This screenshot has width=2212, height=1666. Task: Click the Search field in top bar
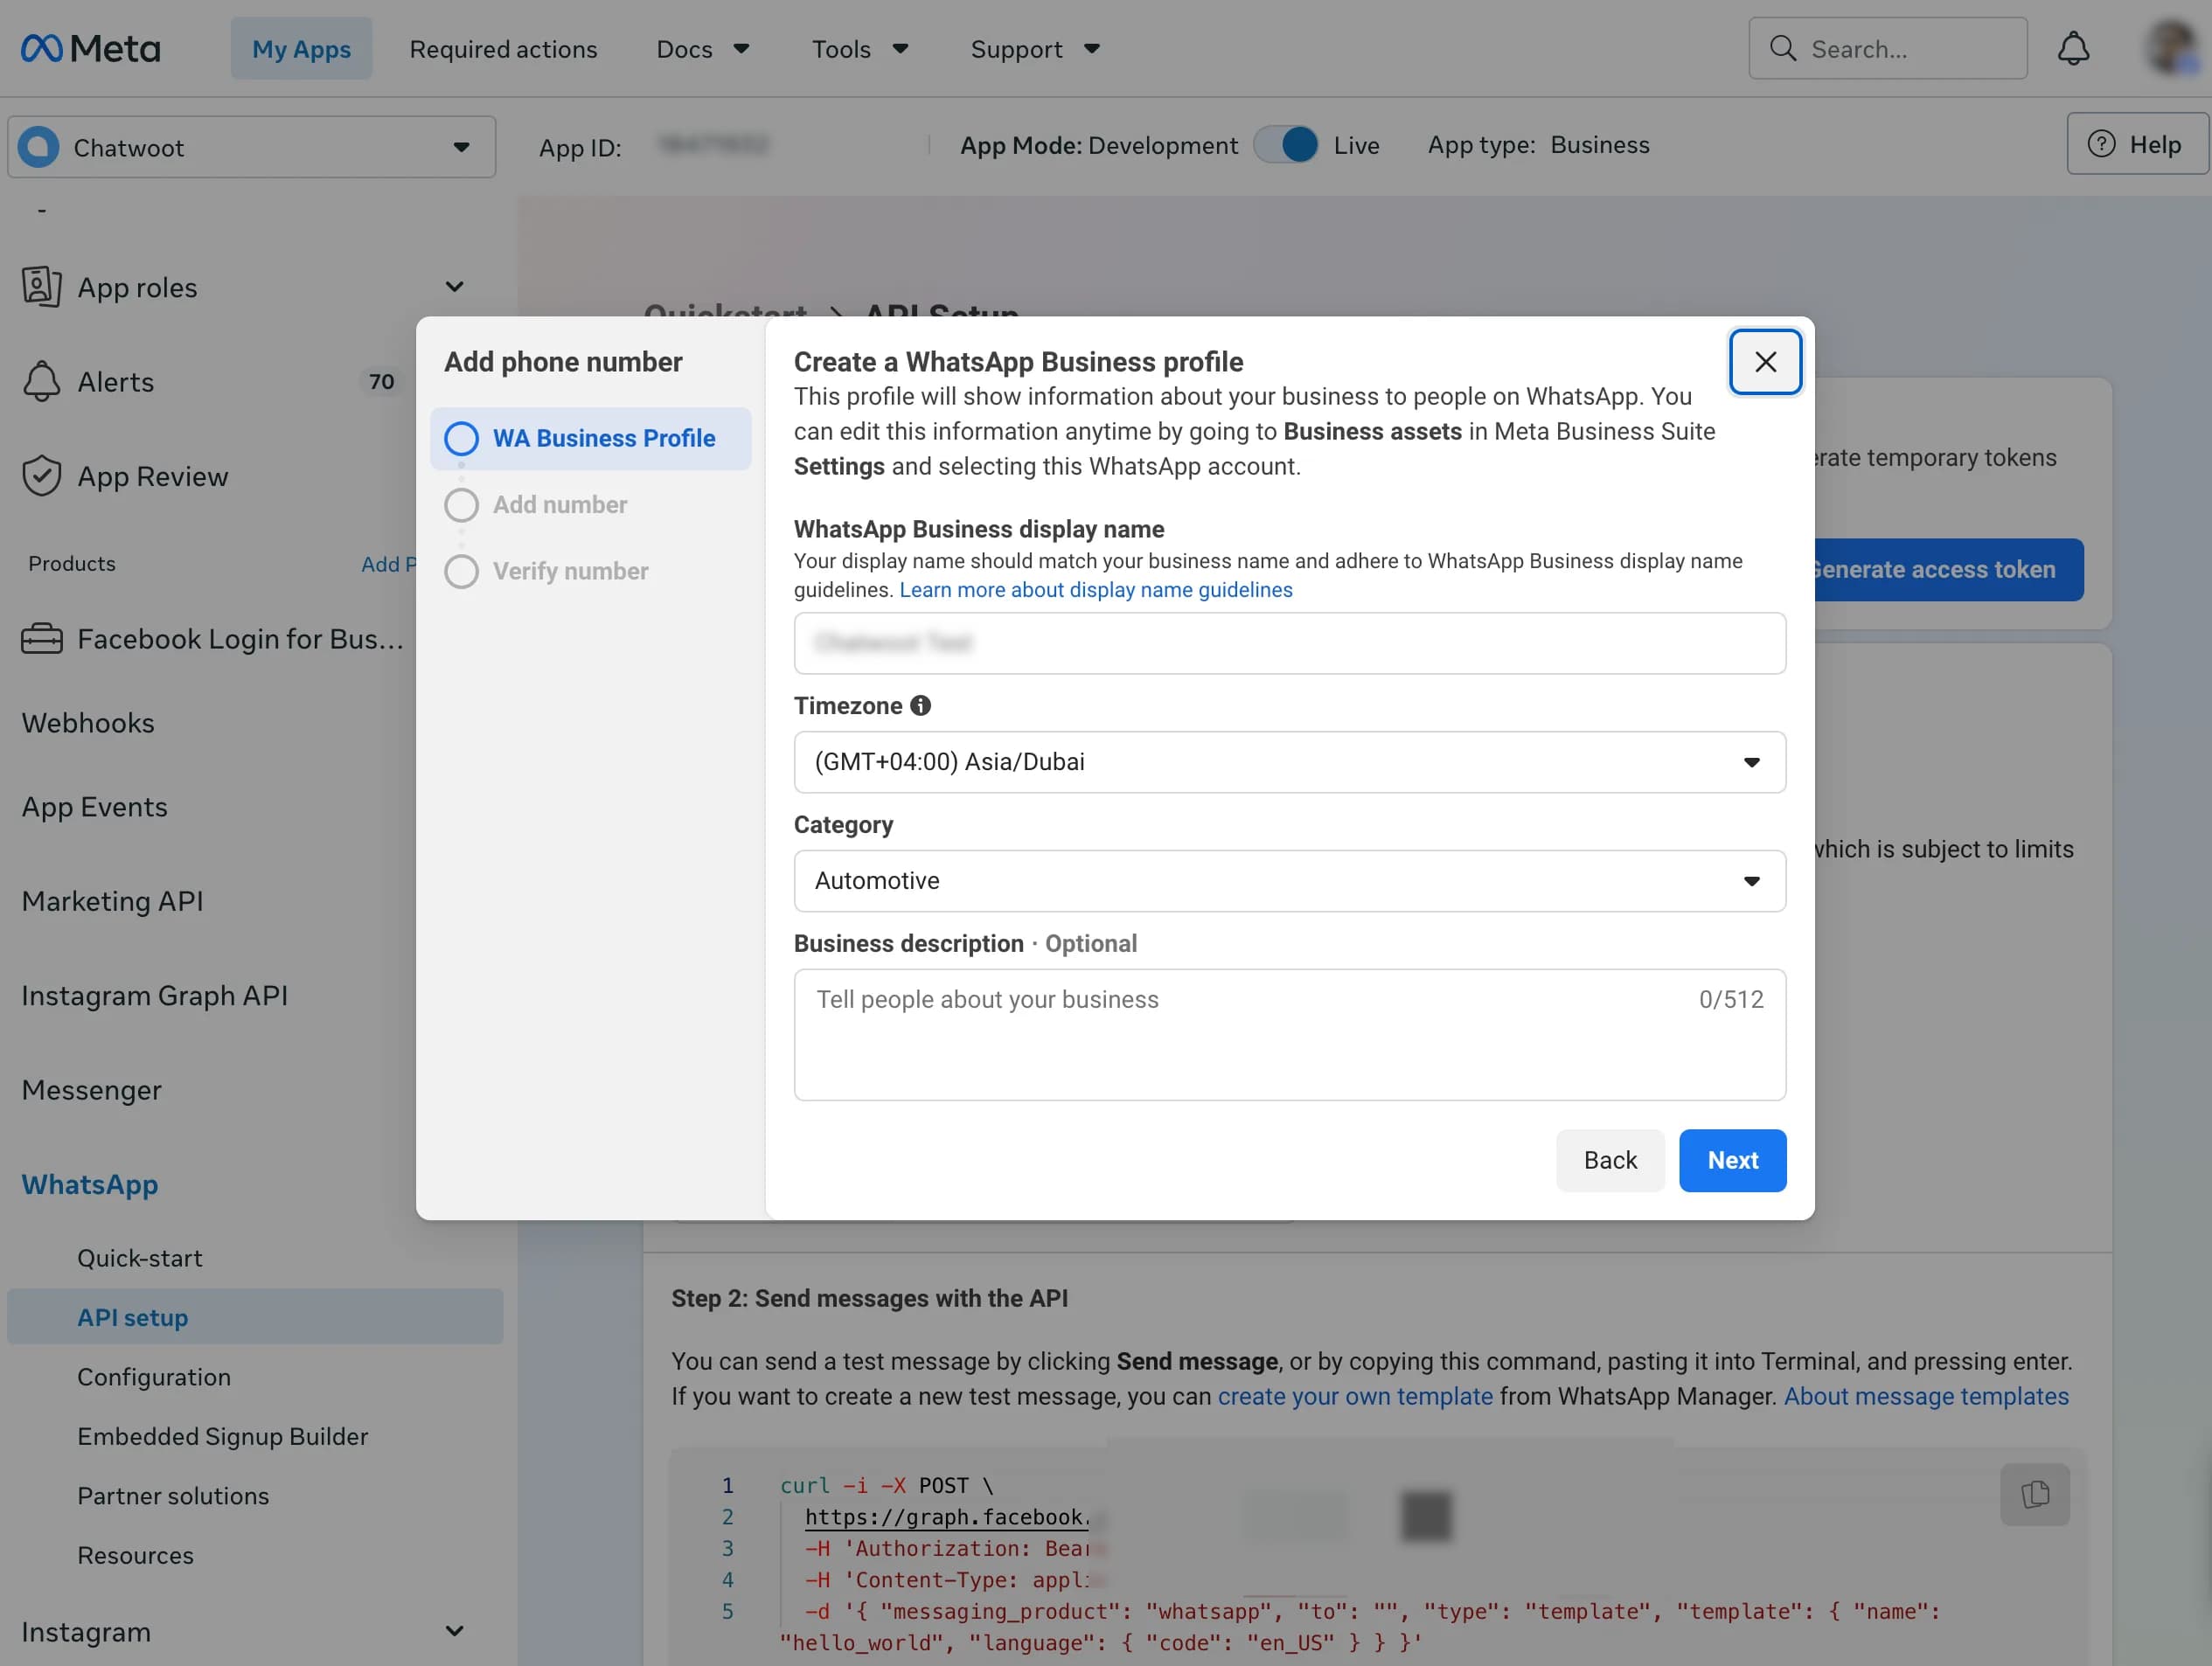pyautogui.click(x=1887, y=48)
